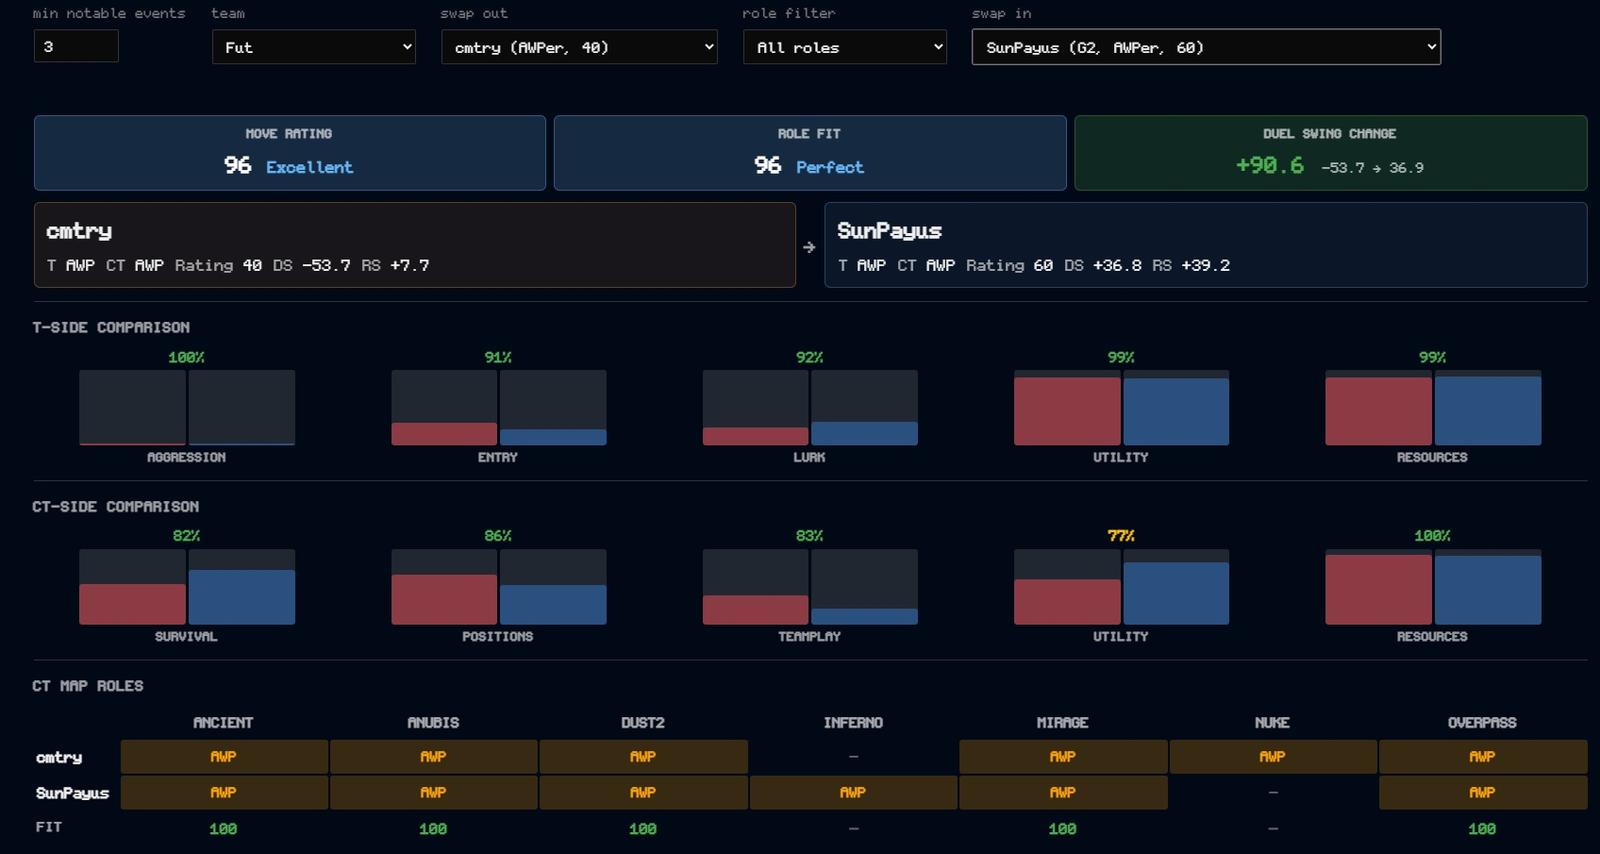Click the Overpass map column header
Screen dimensions: 1600x854
pos(1482,722)
